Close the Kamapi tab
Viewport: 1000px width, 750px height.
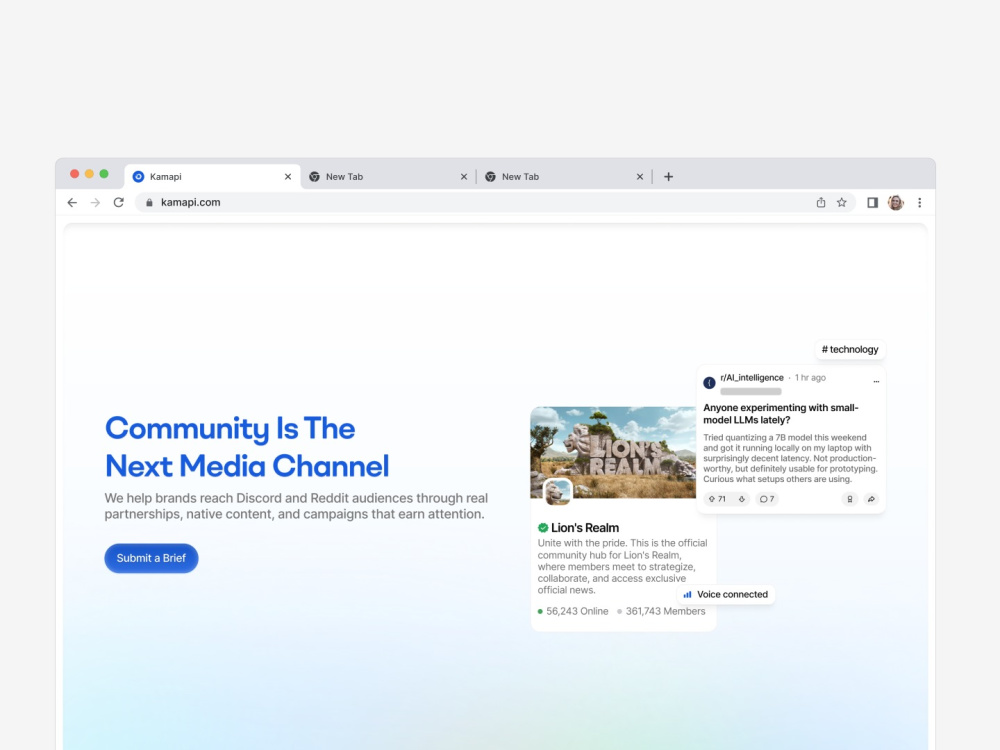[288, 177]
